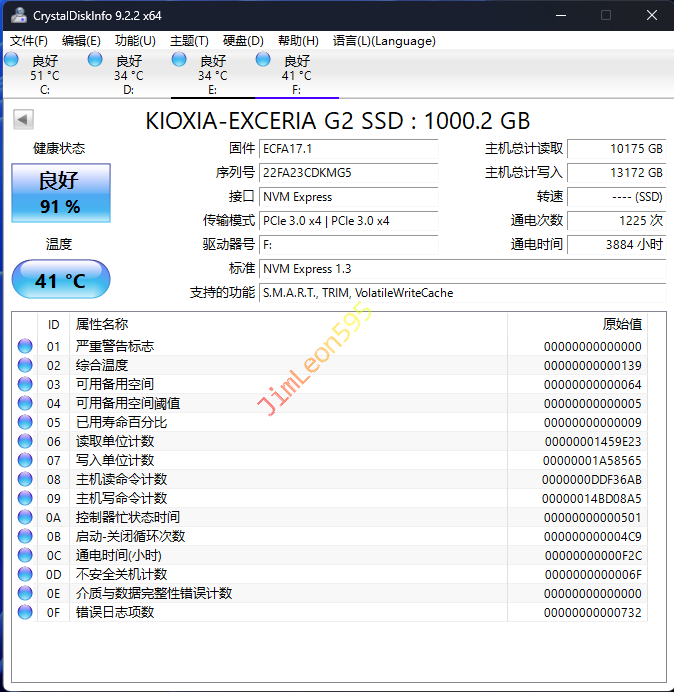Click status orb for attribute 01 严重警告标志
This screenshot has width=674, height=692.
point(25,346)
